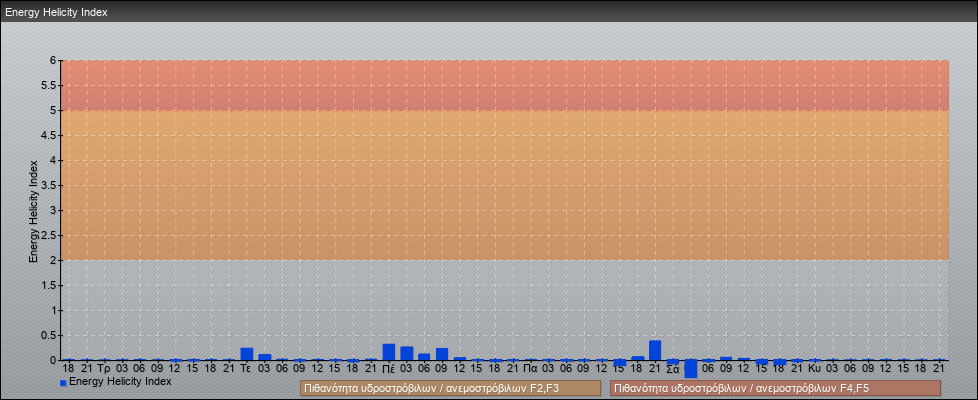Click the y-axis value 2

point(54,260)
